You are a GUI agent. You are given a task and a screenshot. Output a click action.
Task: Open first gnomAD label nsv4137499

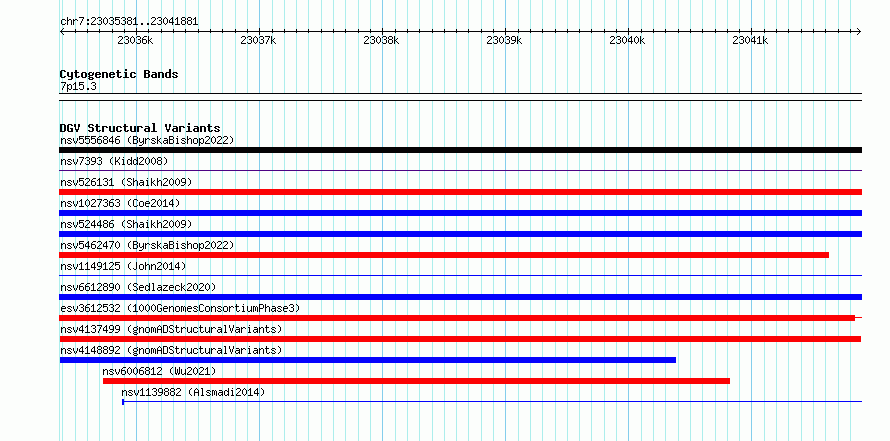[171, 329]
